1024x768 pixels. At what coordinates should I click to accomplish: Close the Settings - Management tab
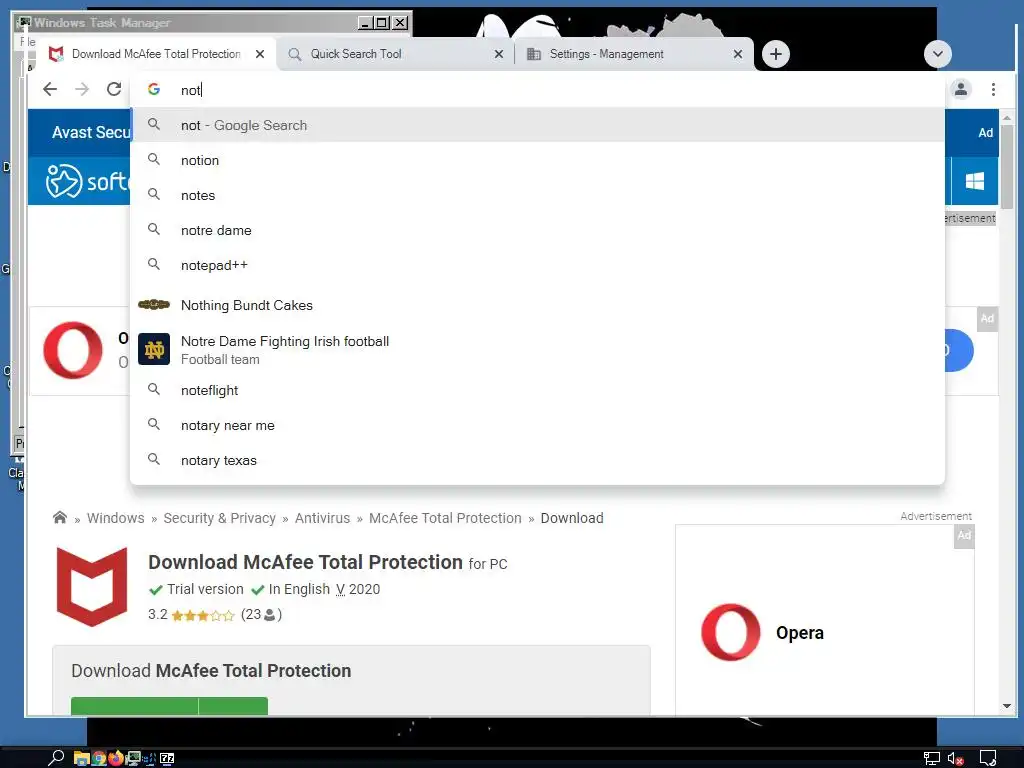tap(738, 54)
